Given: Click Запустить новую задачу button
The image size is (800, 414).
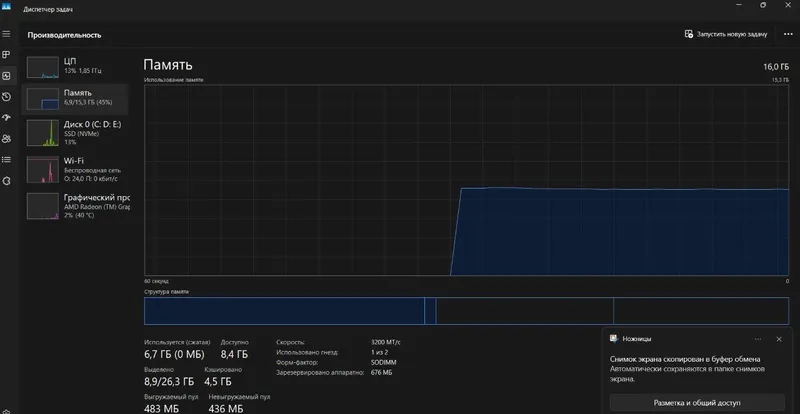Looking at the screenshot, I should [726, 34].
